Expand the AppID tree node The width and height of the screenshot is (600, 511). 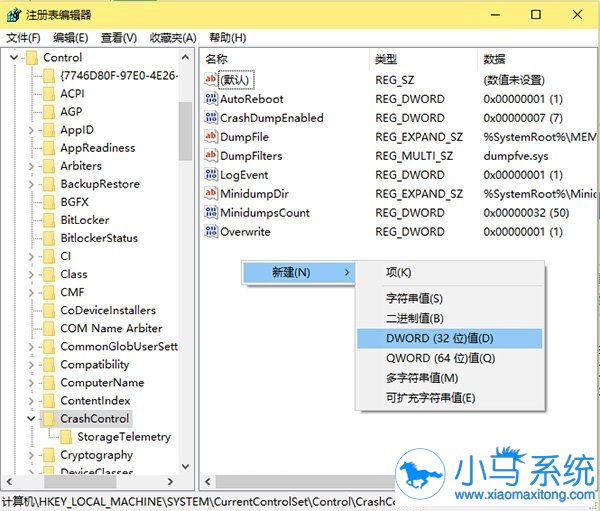point(31,130)
